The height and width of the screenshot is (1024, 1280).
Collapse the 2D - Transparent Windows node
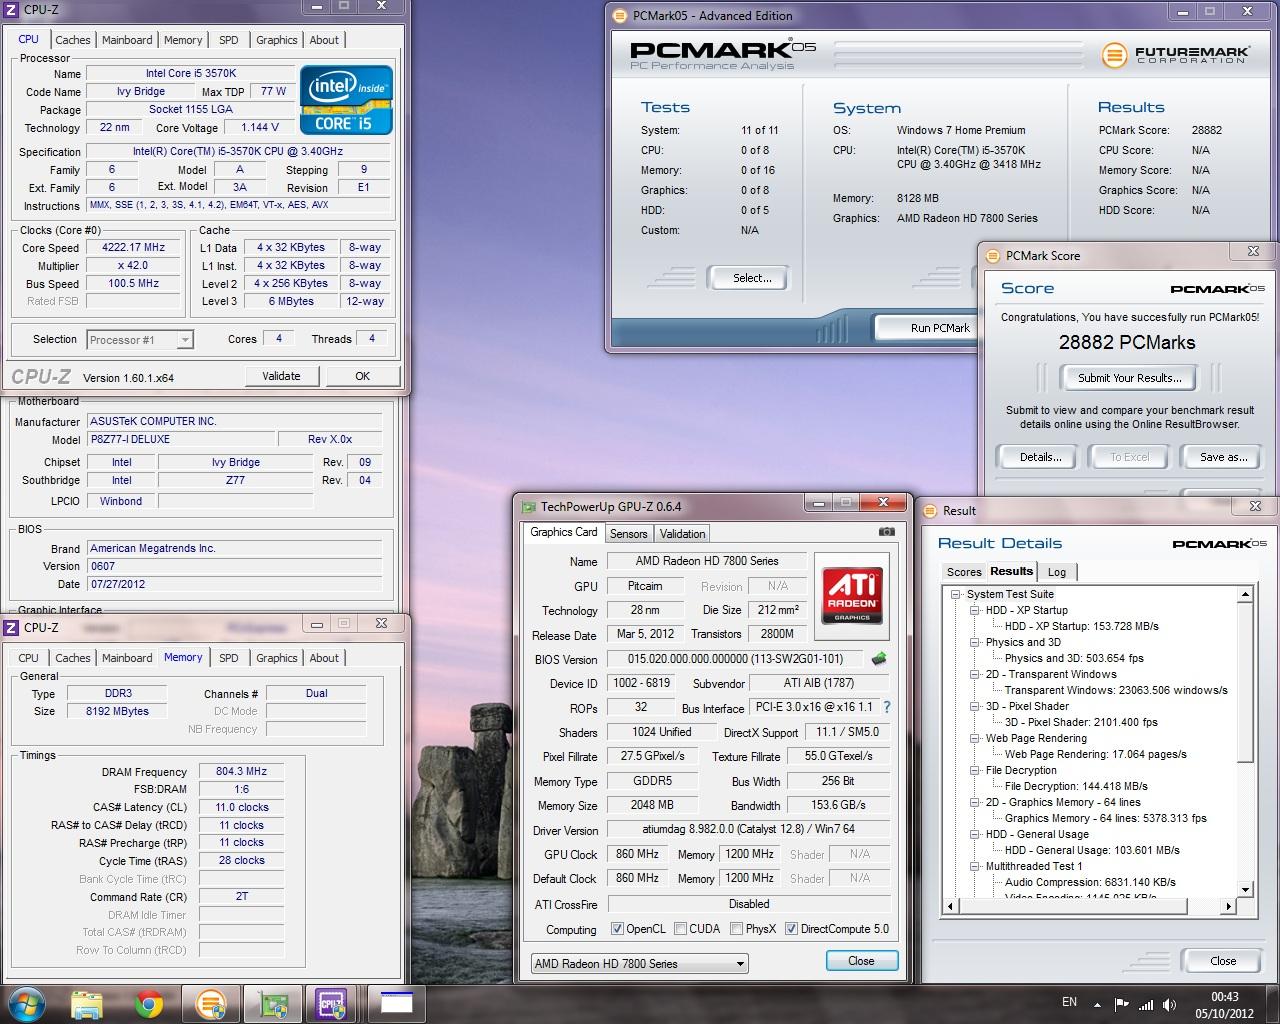[975, 674]
